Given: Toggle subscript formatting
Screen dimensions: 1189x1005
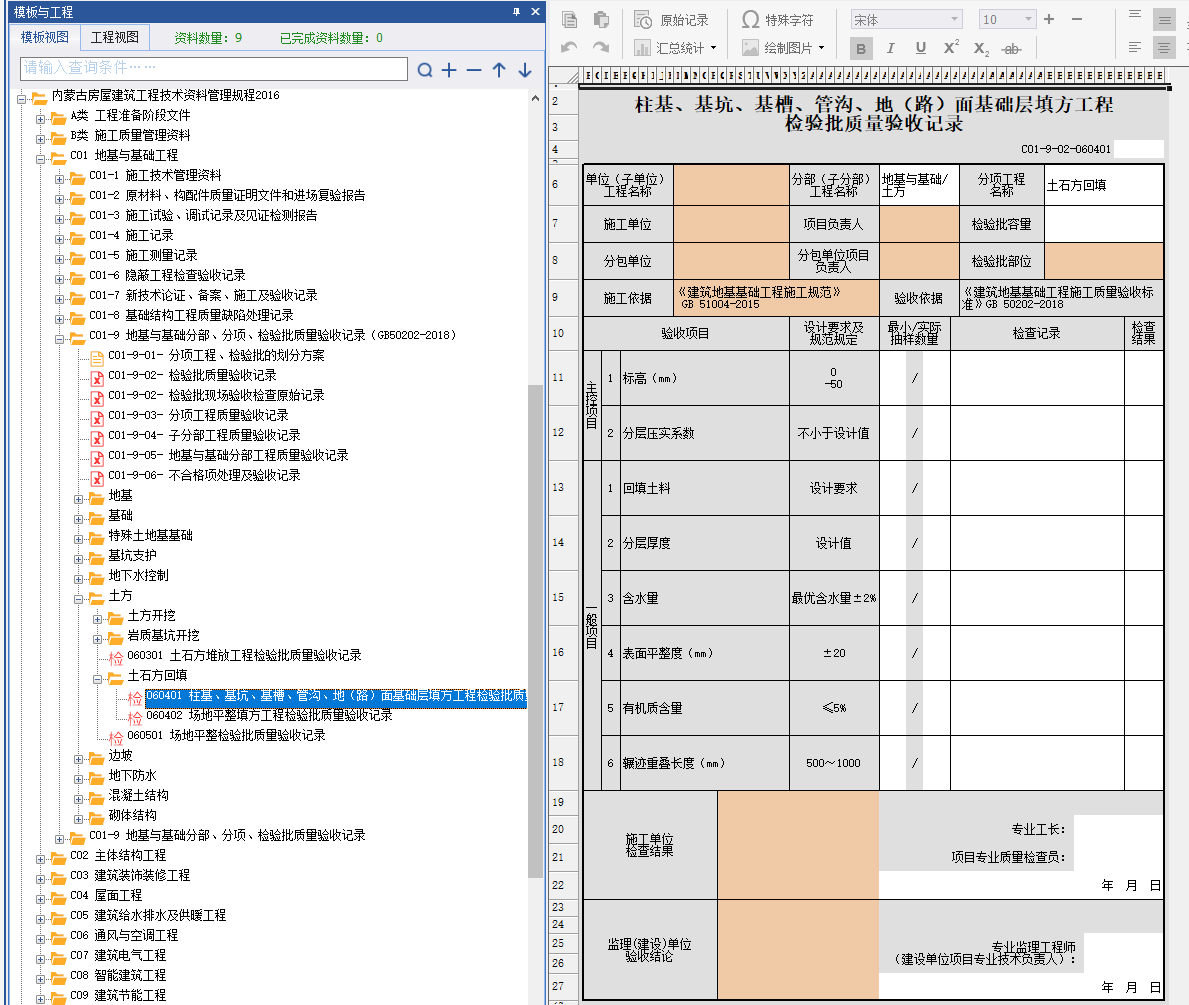Looking at the screenshot, I should [x=981, y=49].
